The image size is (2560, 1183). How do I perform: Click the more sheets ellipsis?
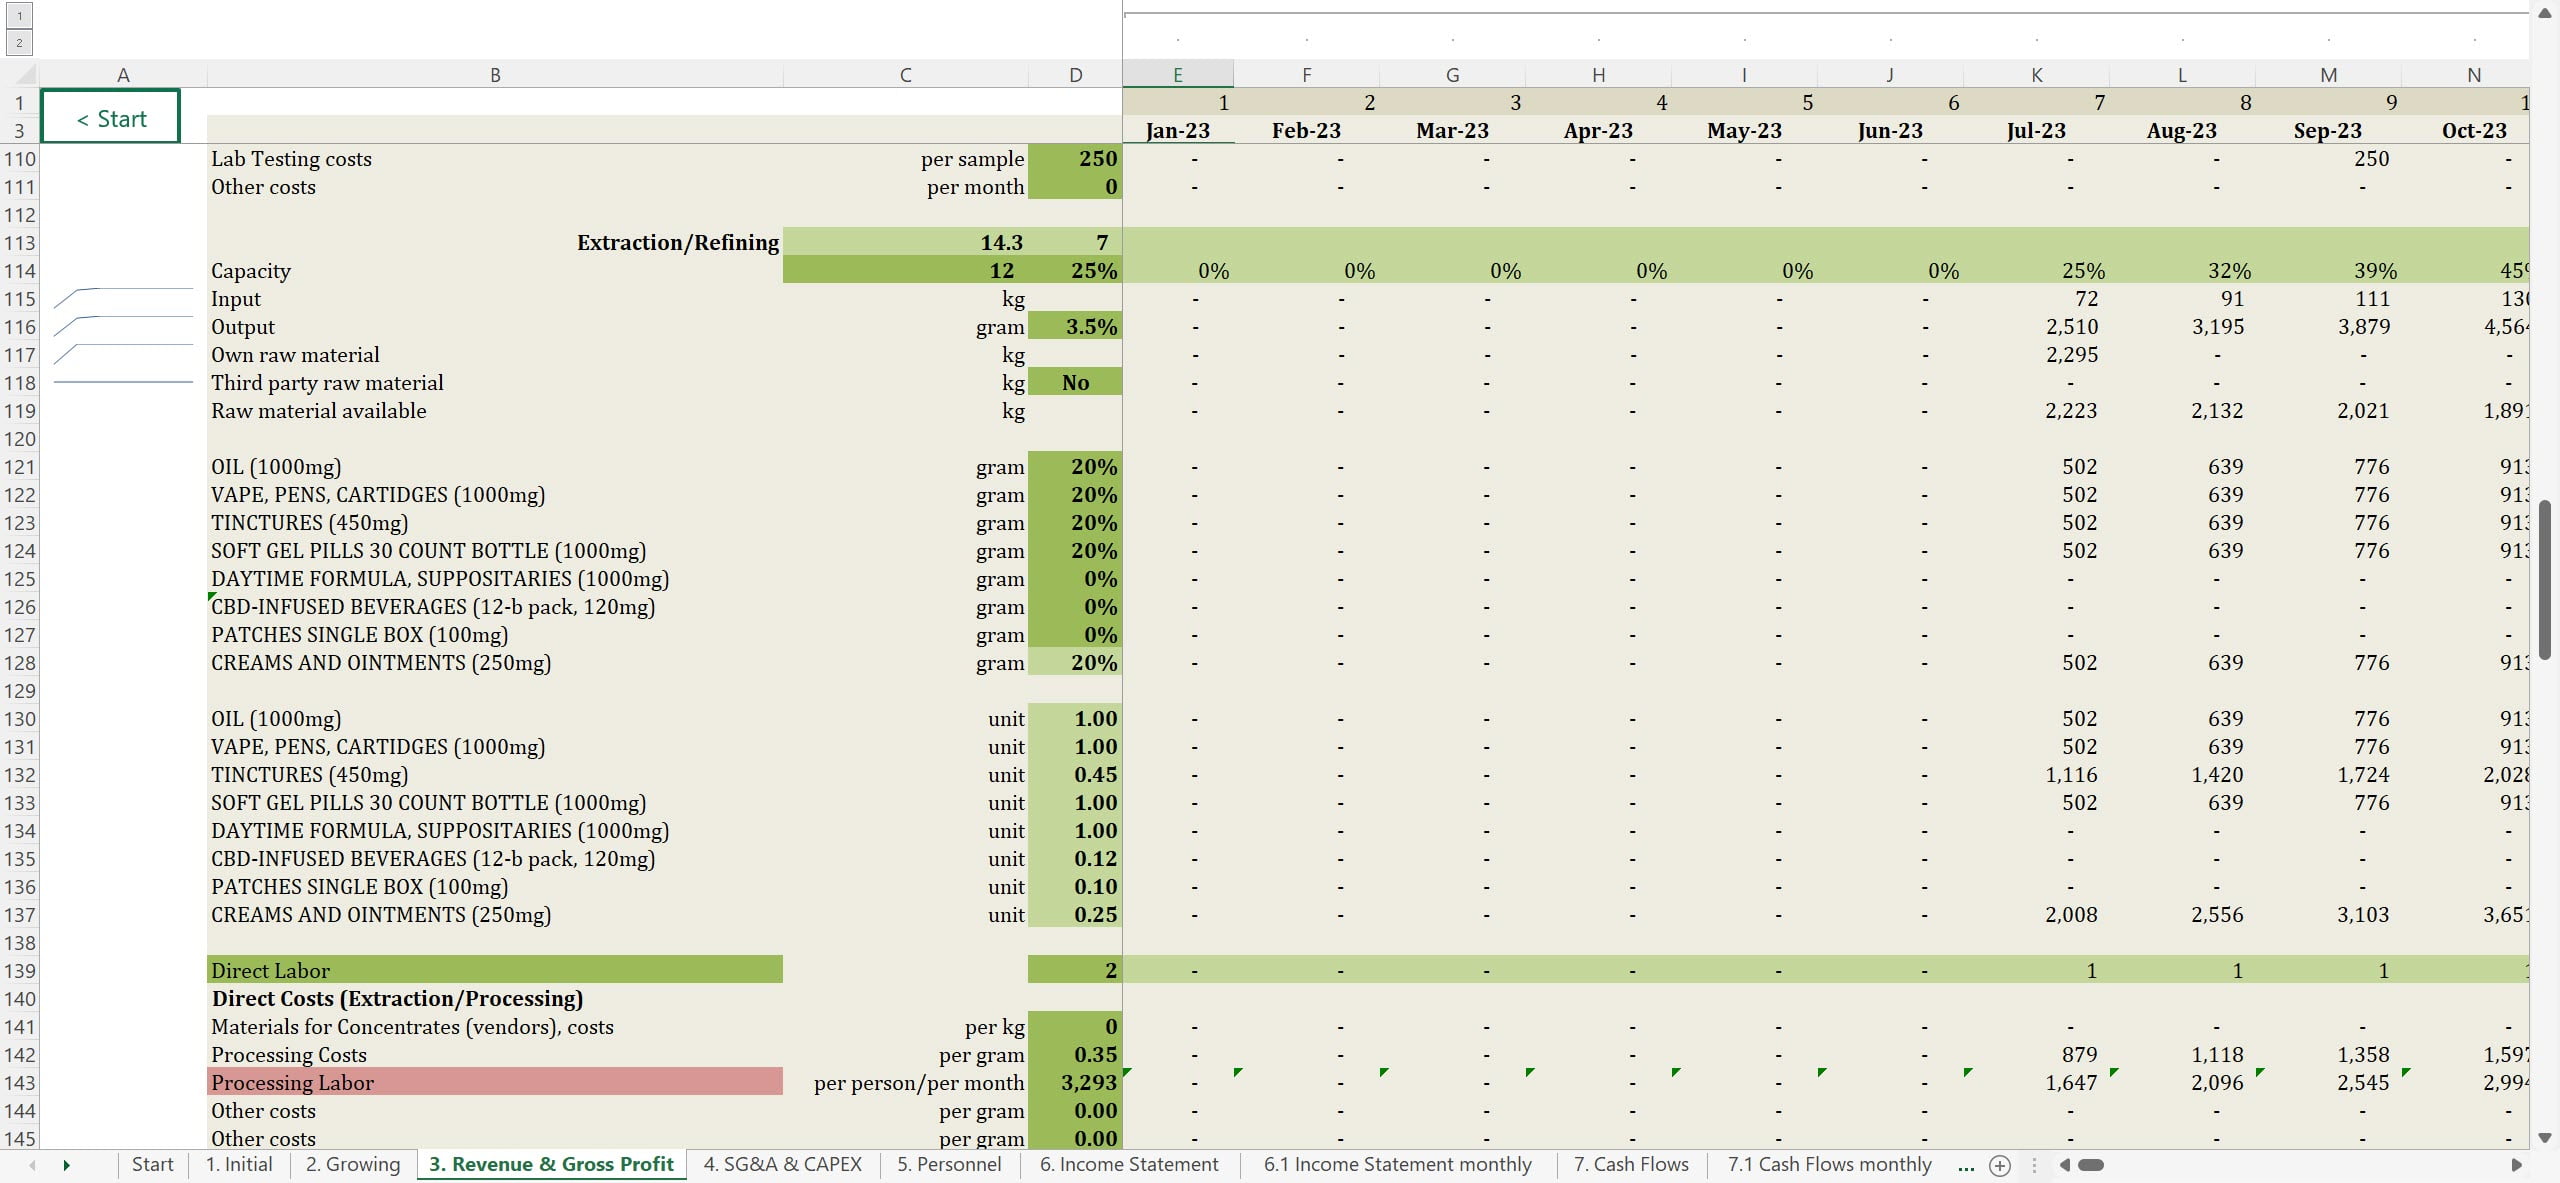click(1966, 1165)
